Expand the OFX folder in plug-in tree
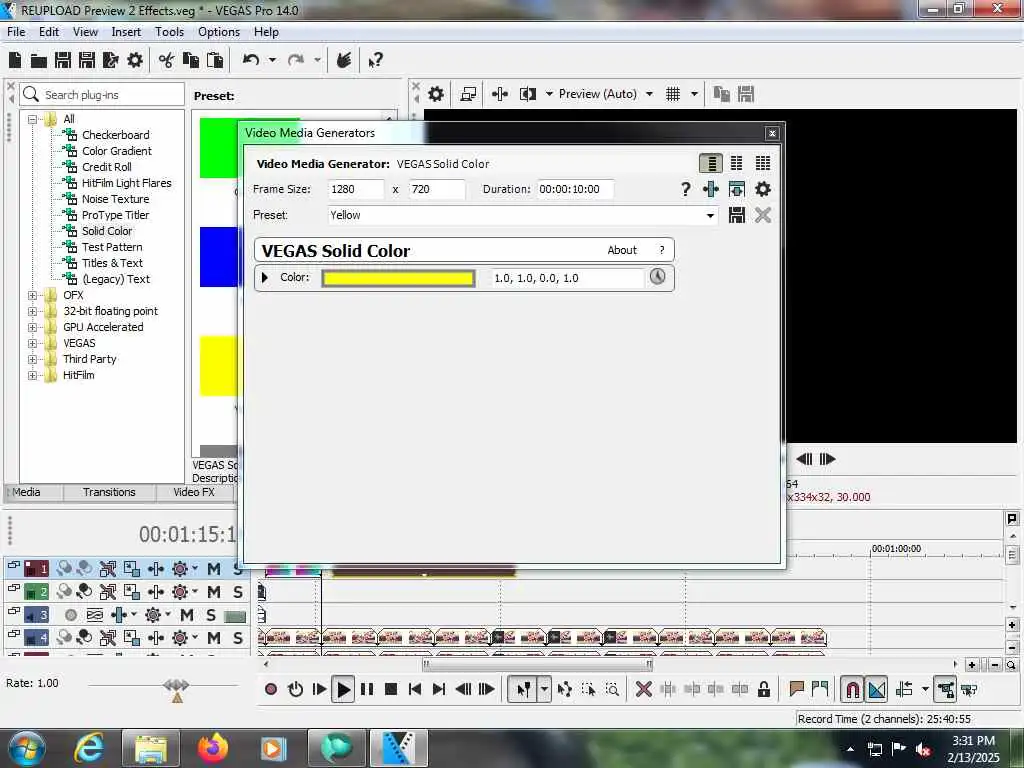 point(32,295)
